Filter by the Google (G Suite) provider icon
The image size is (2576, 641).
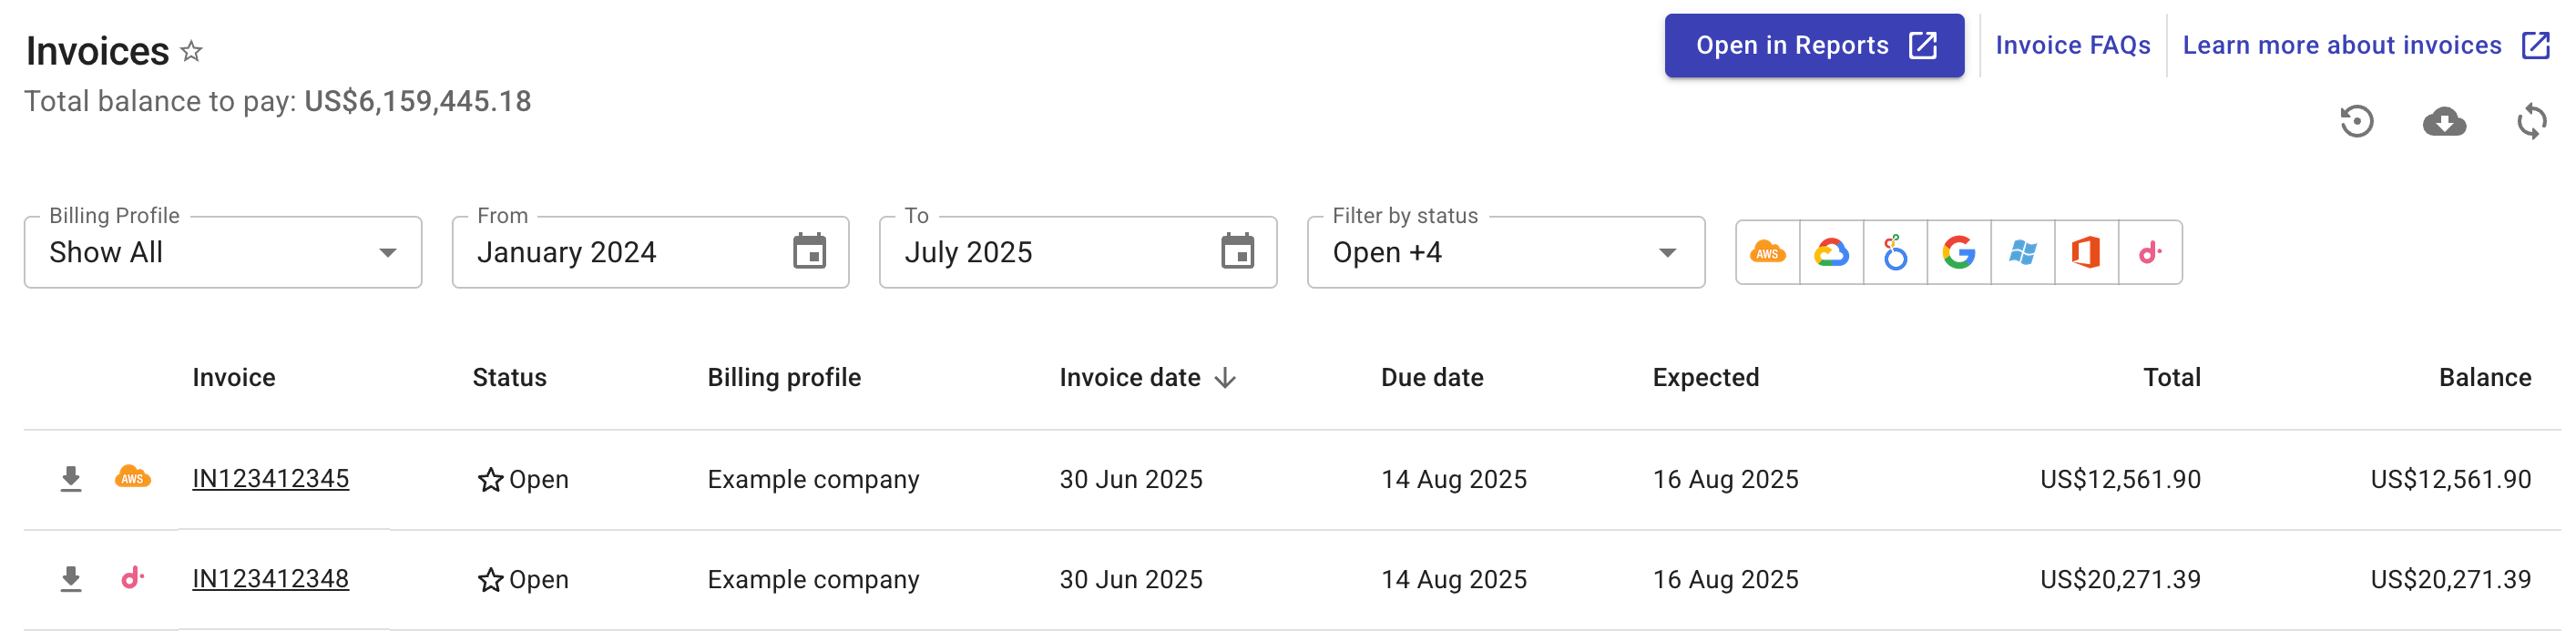click(1959, 252)
